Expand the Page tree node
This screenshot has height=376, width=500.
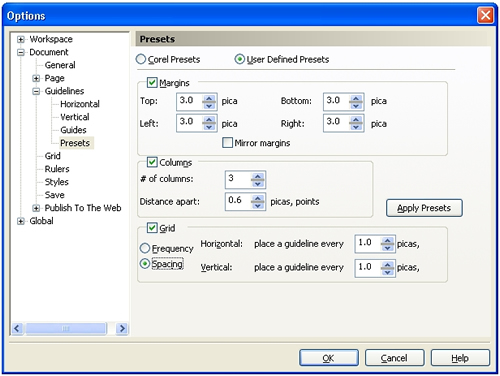36,79
